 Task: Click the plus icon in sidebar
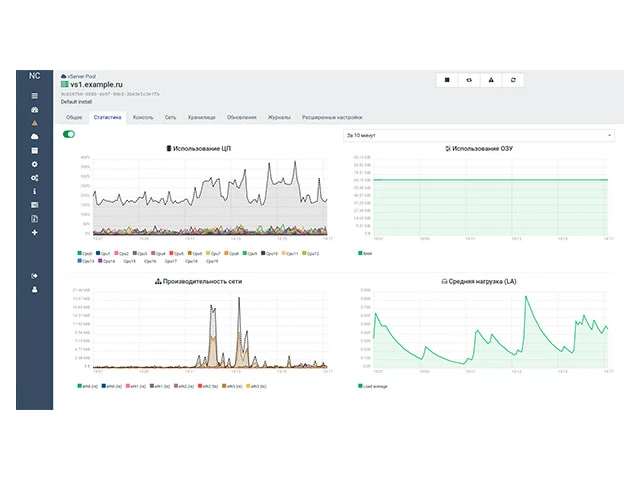pos(35,232)
